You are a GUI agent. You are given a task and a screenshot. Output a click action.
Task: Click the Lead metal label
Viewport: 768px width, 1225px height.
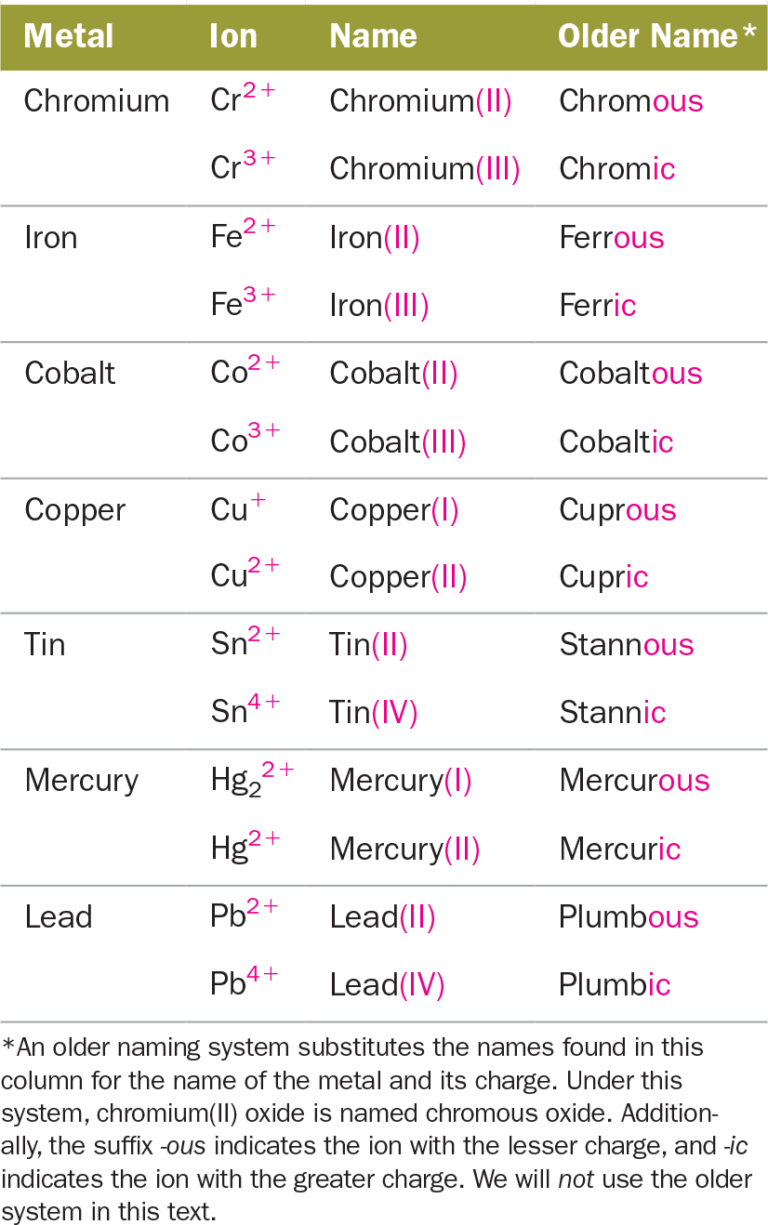(x=59, y=917)
